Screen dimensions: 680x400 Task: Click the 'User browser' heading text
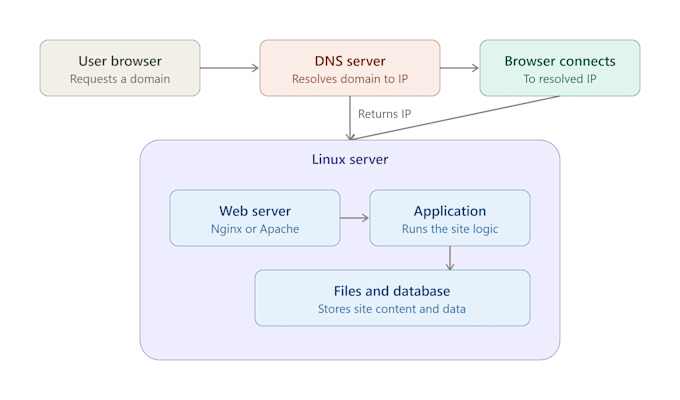click(120, 61)
